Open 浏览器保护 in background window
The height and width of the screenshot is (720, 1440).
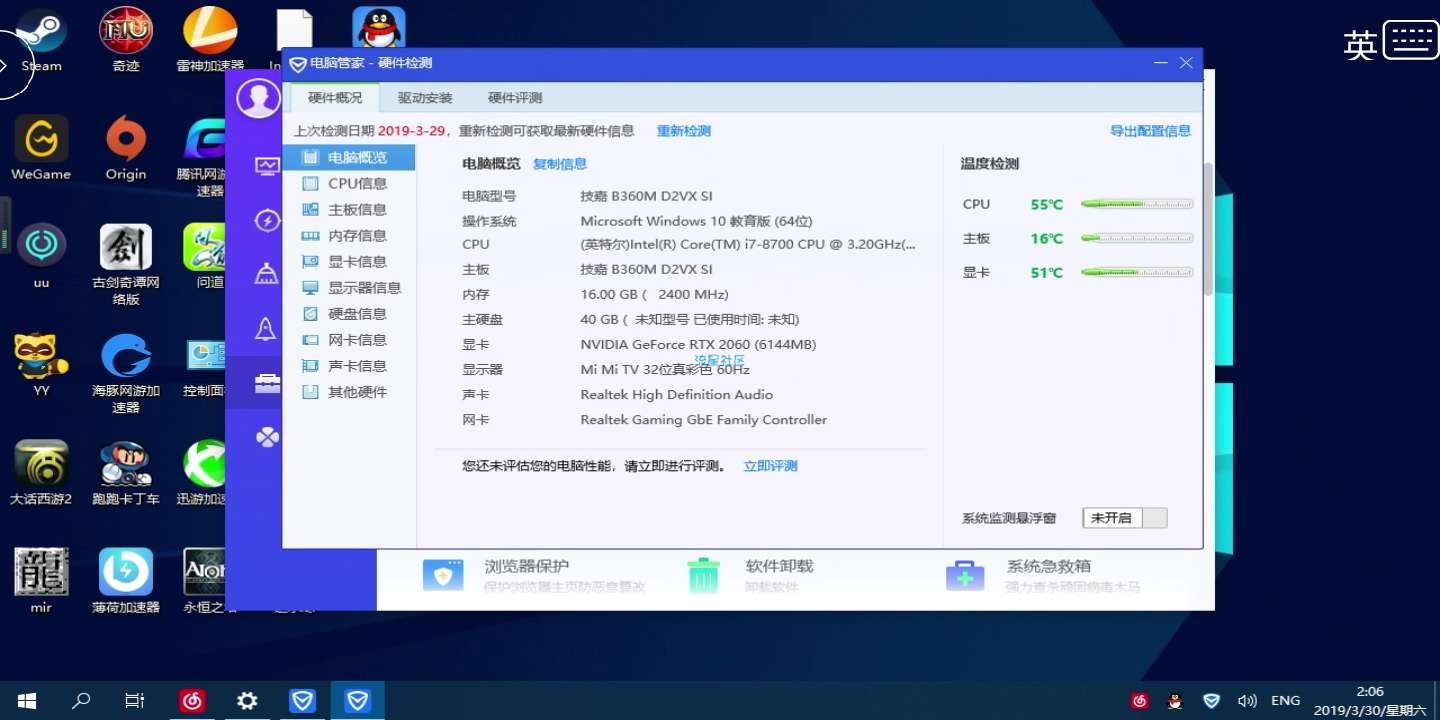[x=534, y=575]
